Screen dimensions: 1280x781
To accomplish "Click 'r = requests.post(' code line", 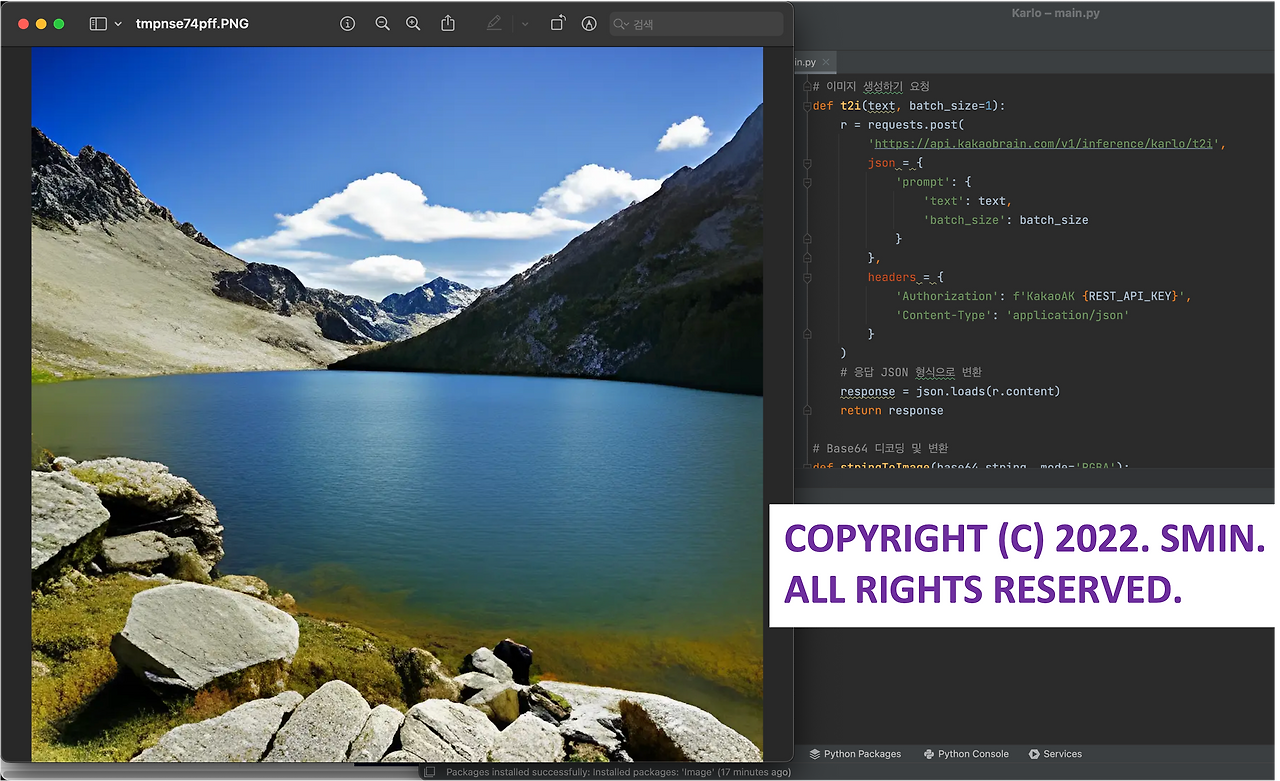I will click(901, 125).
